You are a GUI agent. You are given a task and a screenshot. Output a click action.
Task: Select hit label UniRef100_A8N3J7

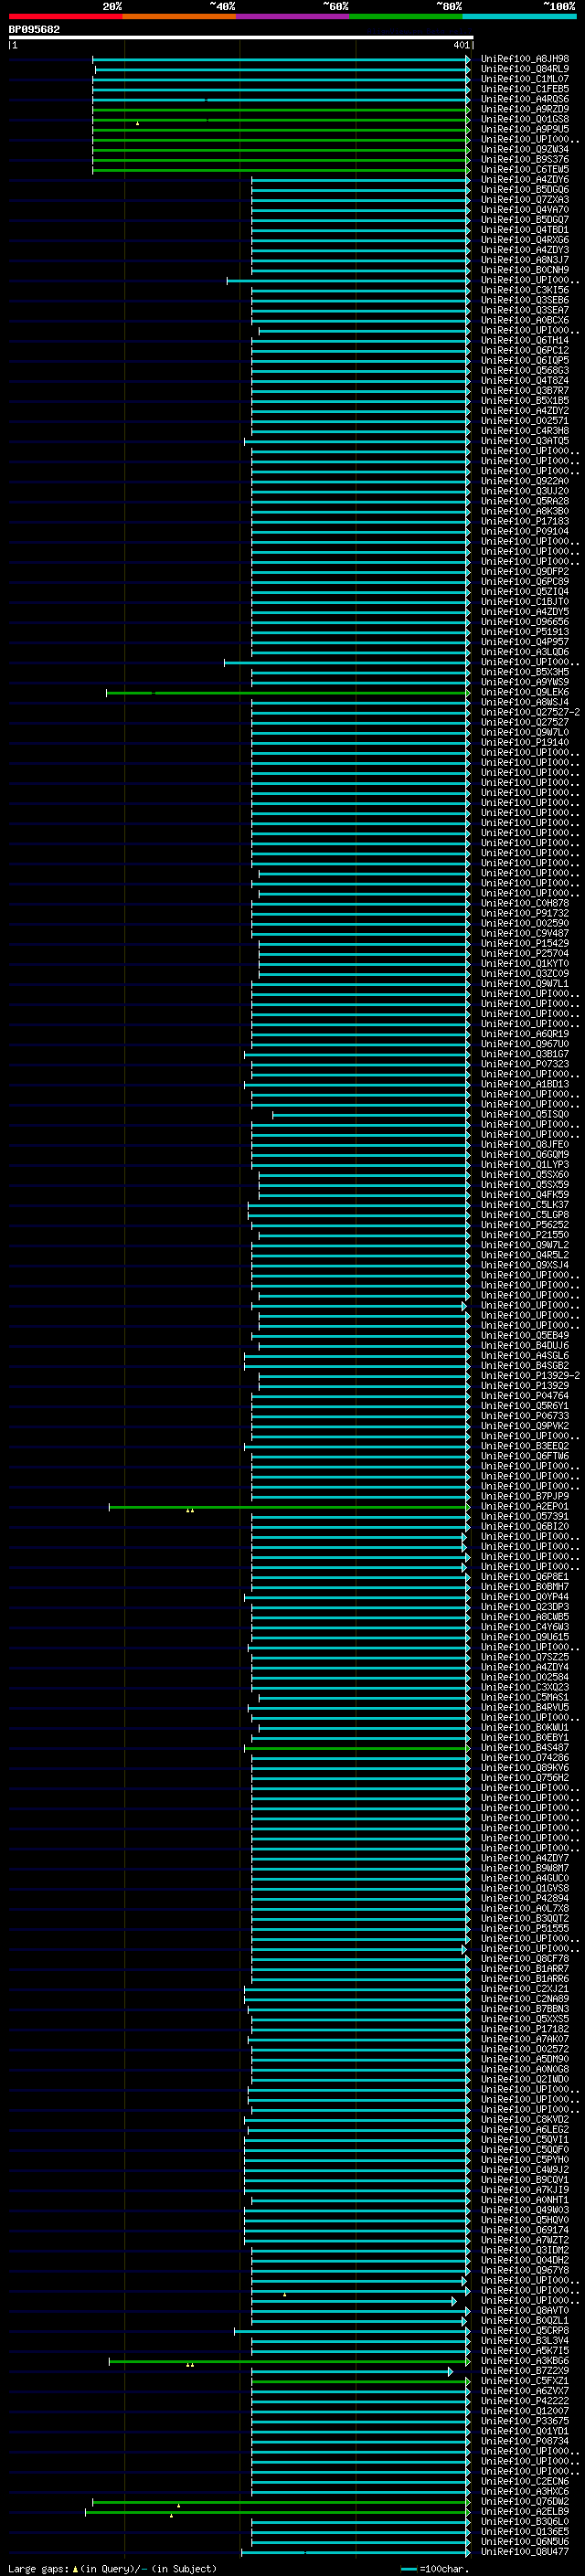[525, 260]
